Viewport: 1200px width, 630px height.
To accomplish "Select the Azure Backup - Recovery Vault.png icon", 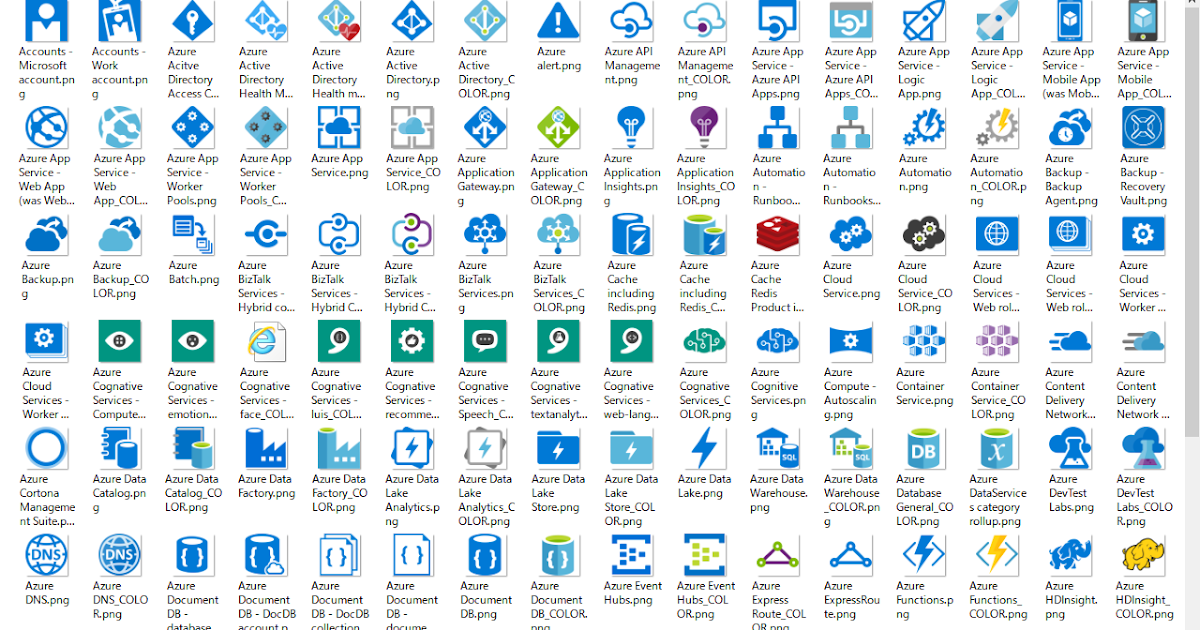I will tap(1143, 127).
